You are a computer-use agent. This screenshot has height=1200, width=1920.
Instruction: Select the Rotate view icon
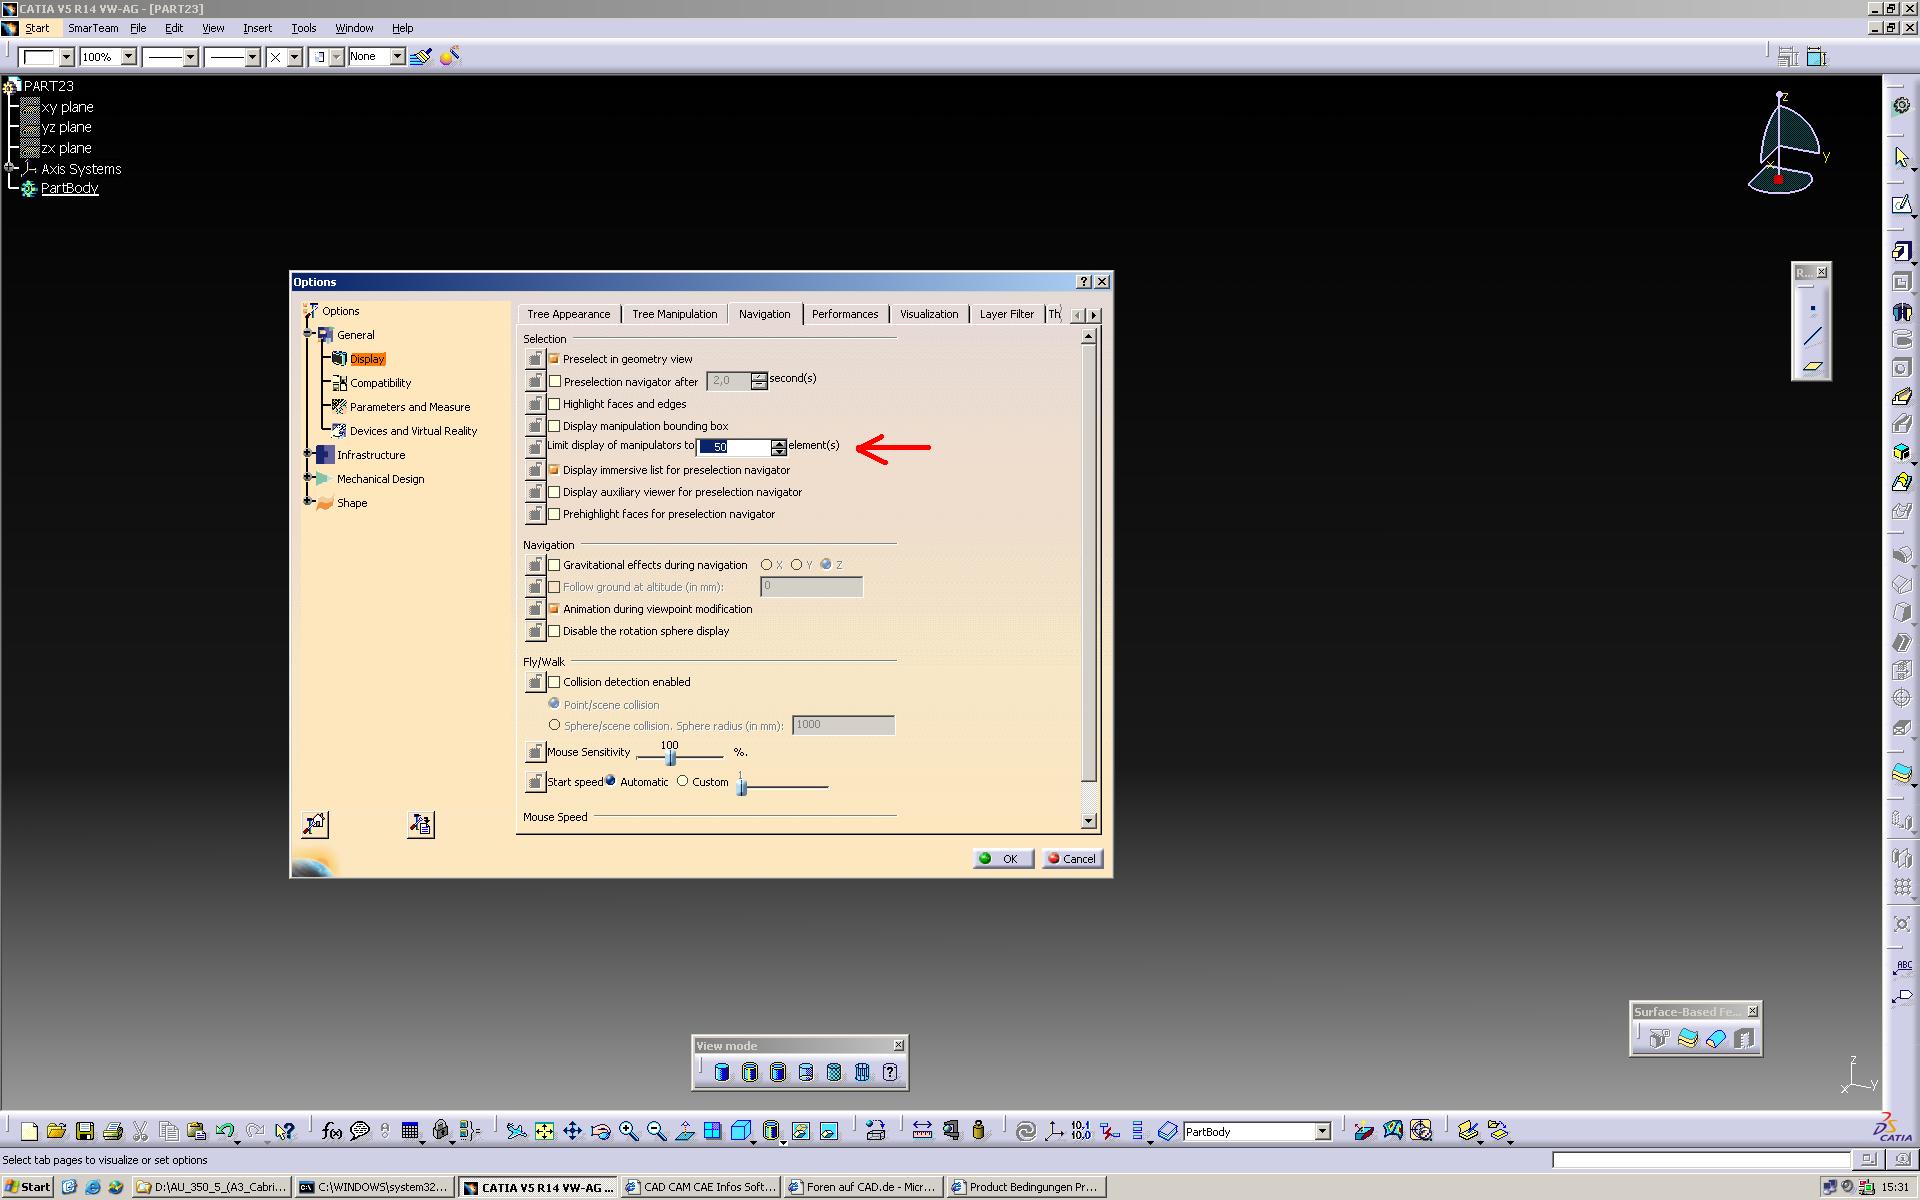pyautogui.click(x=600, y=1131)
